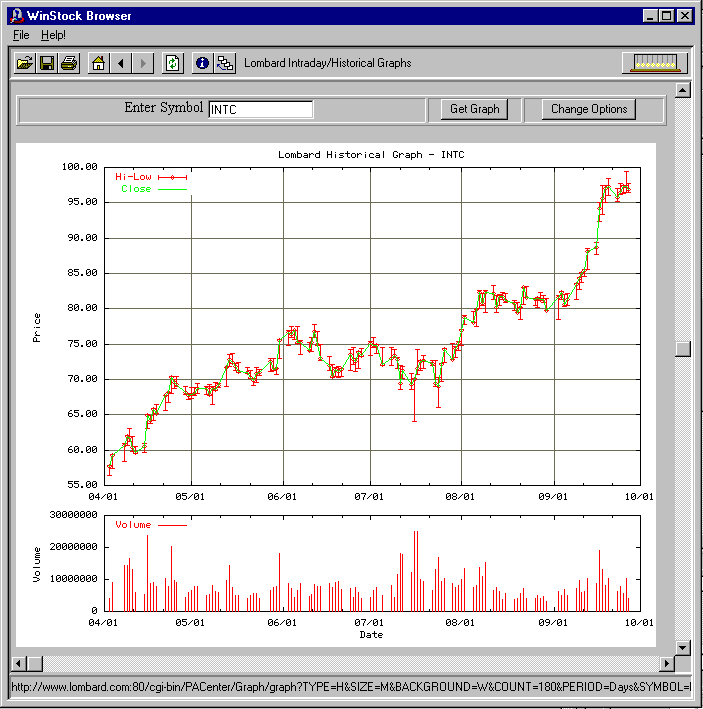Click the blue Info icon
This screenshot has height=709, width=703.
[x=202, y=63]
